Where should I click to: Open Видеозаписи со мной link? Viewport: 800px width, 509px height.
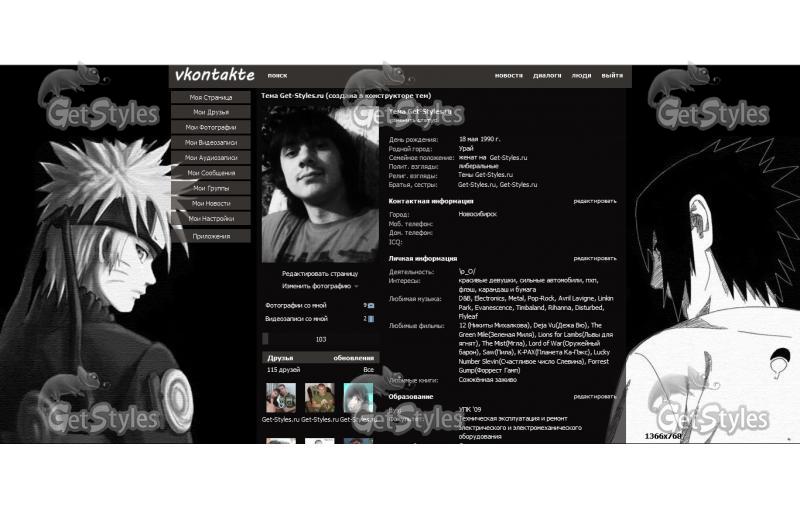tap(296, 319)
